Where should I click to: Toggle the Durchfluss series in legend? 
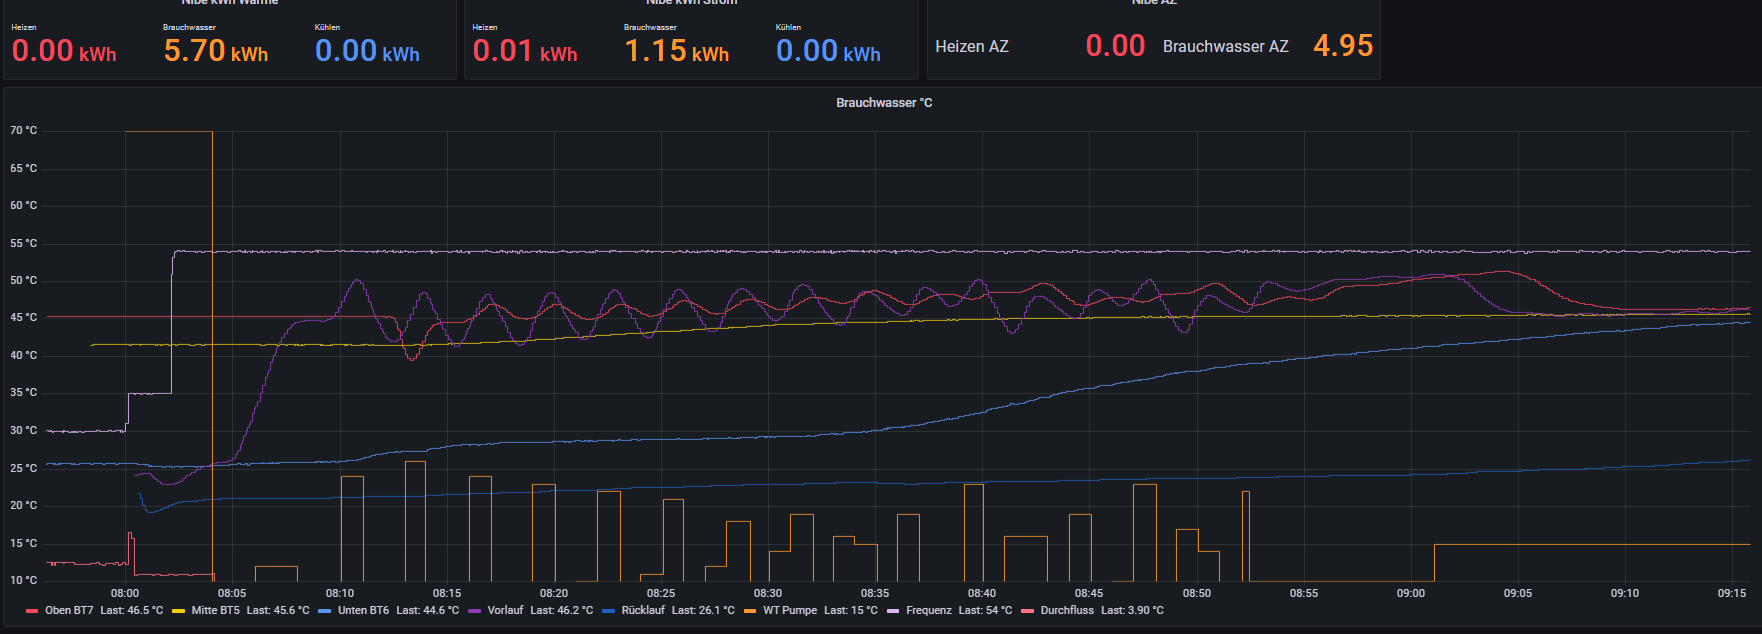pyautogui.click(x=1067, y=610)
